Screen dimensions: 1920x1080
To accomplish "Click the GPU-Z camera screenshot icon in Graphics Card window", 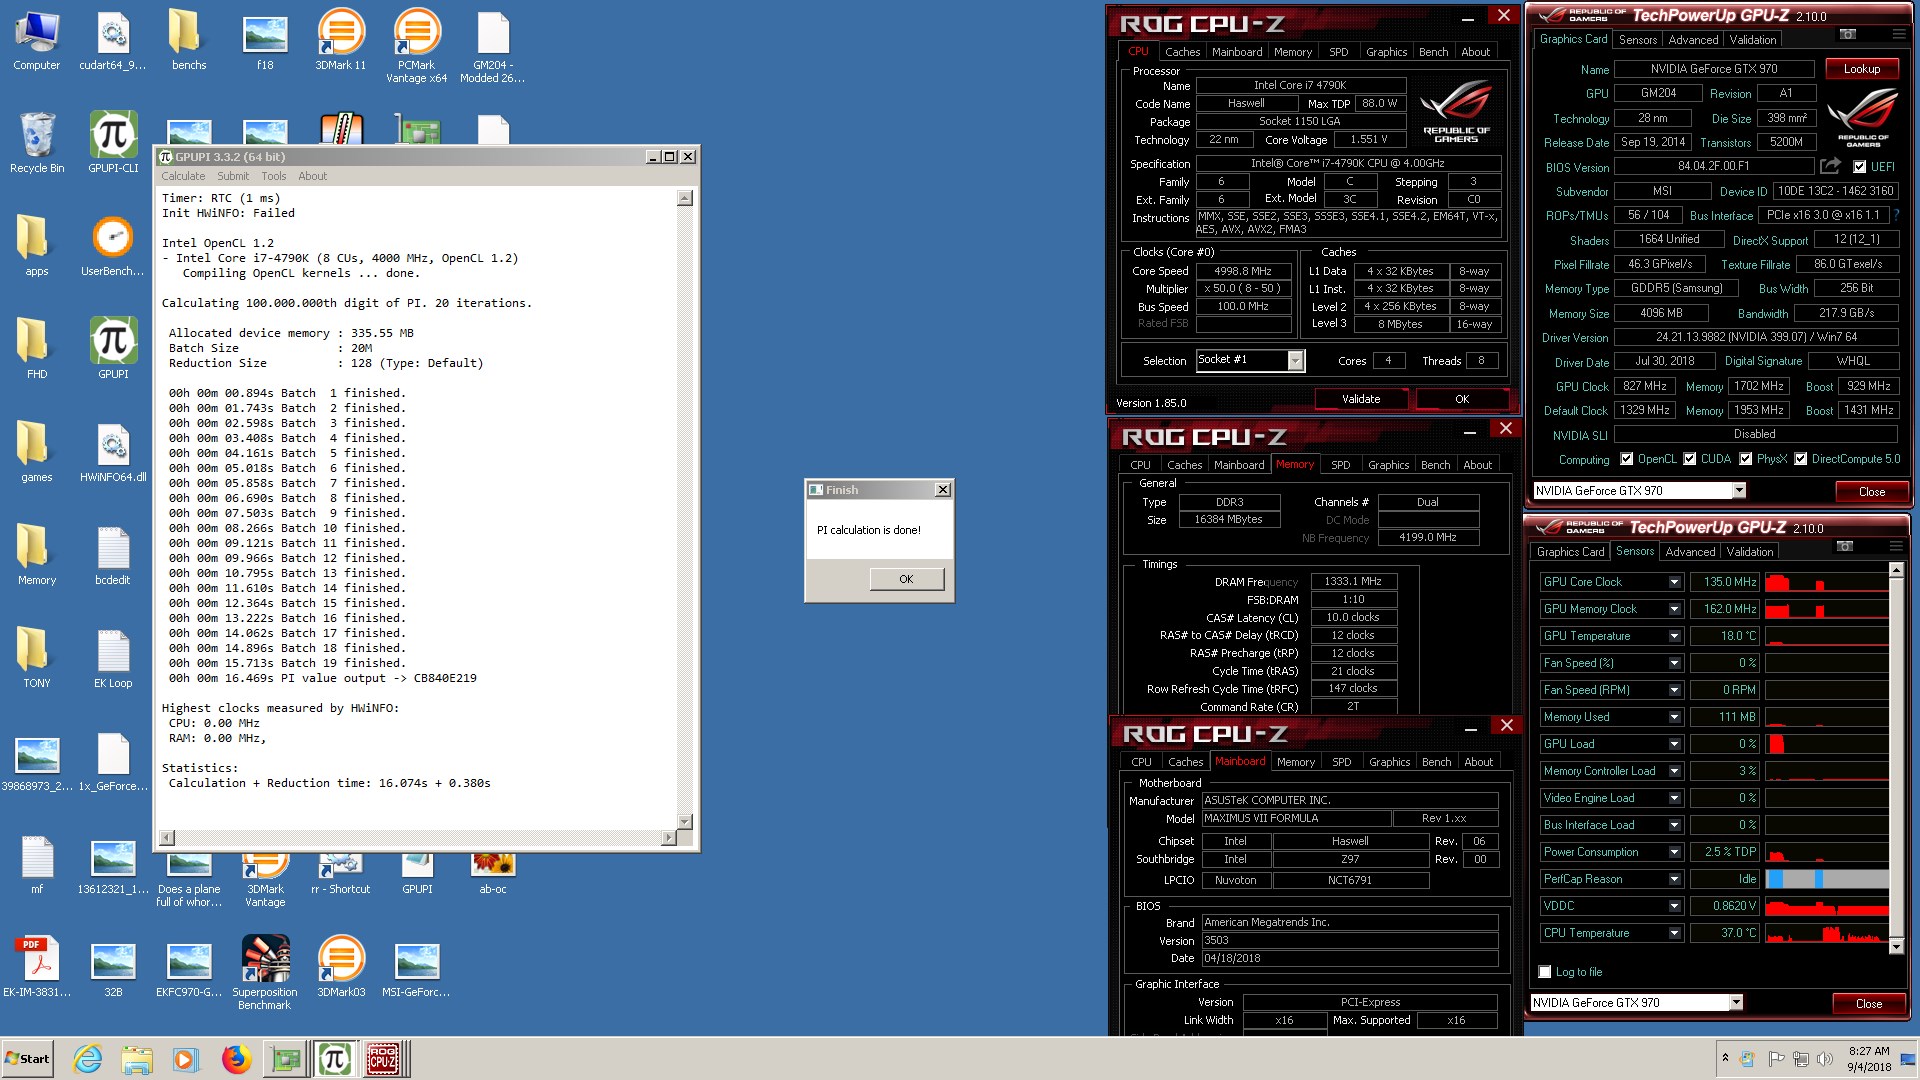I will point(1848,34).
